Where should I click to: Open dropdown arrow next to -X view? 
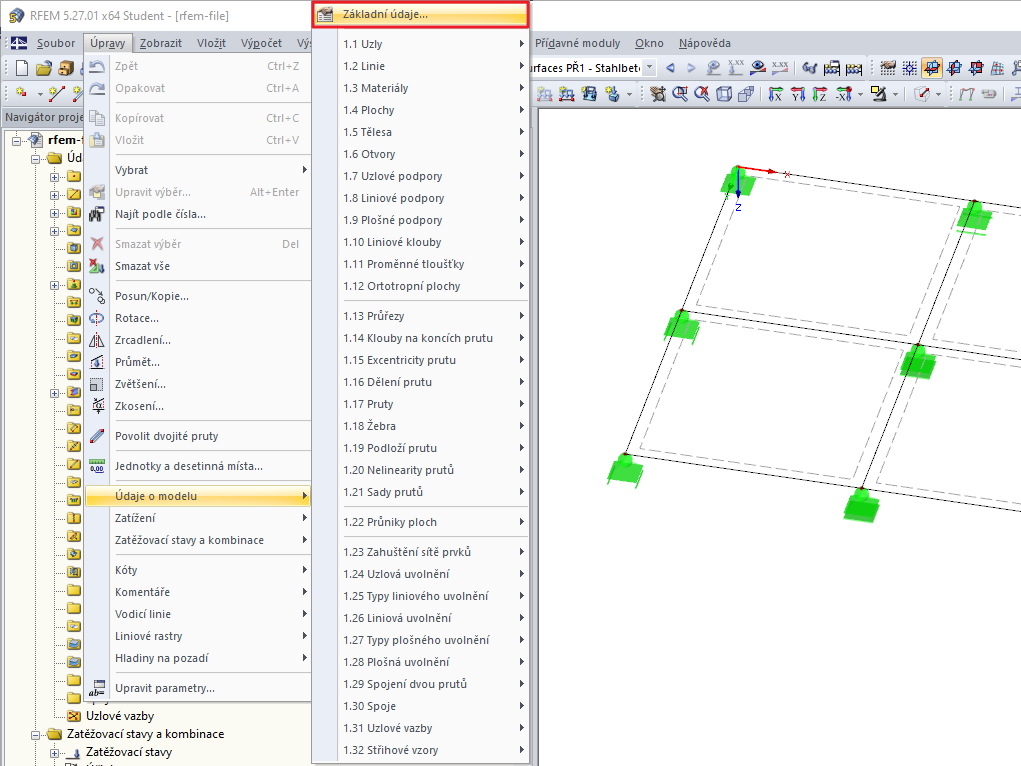coord(860,94)
